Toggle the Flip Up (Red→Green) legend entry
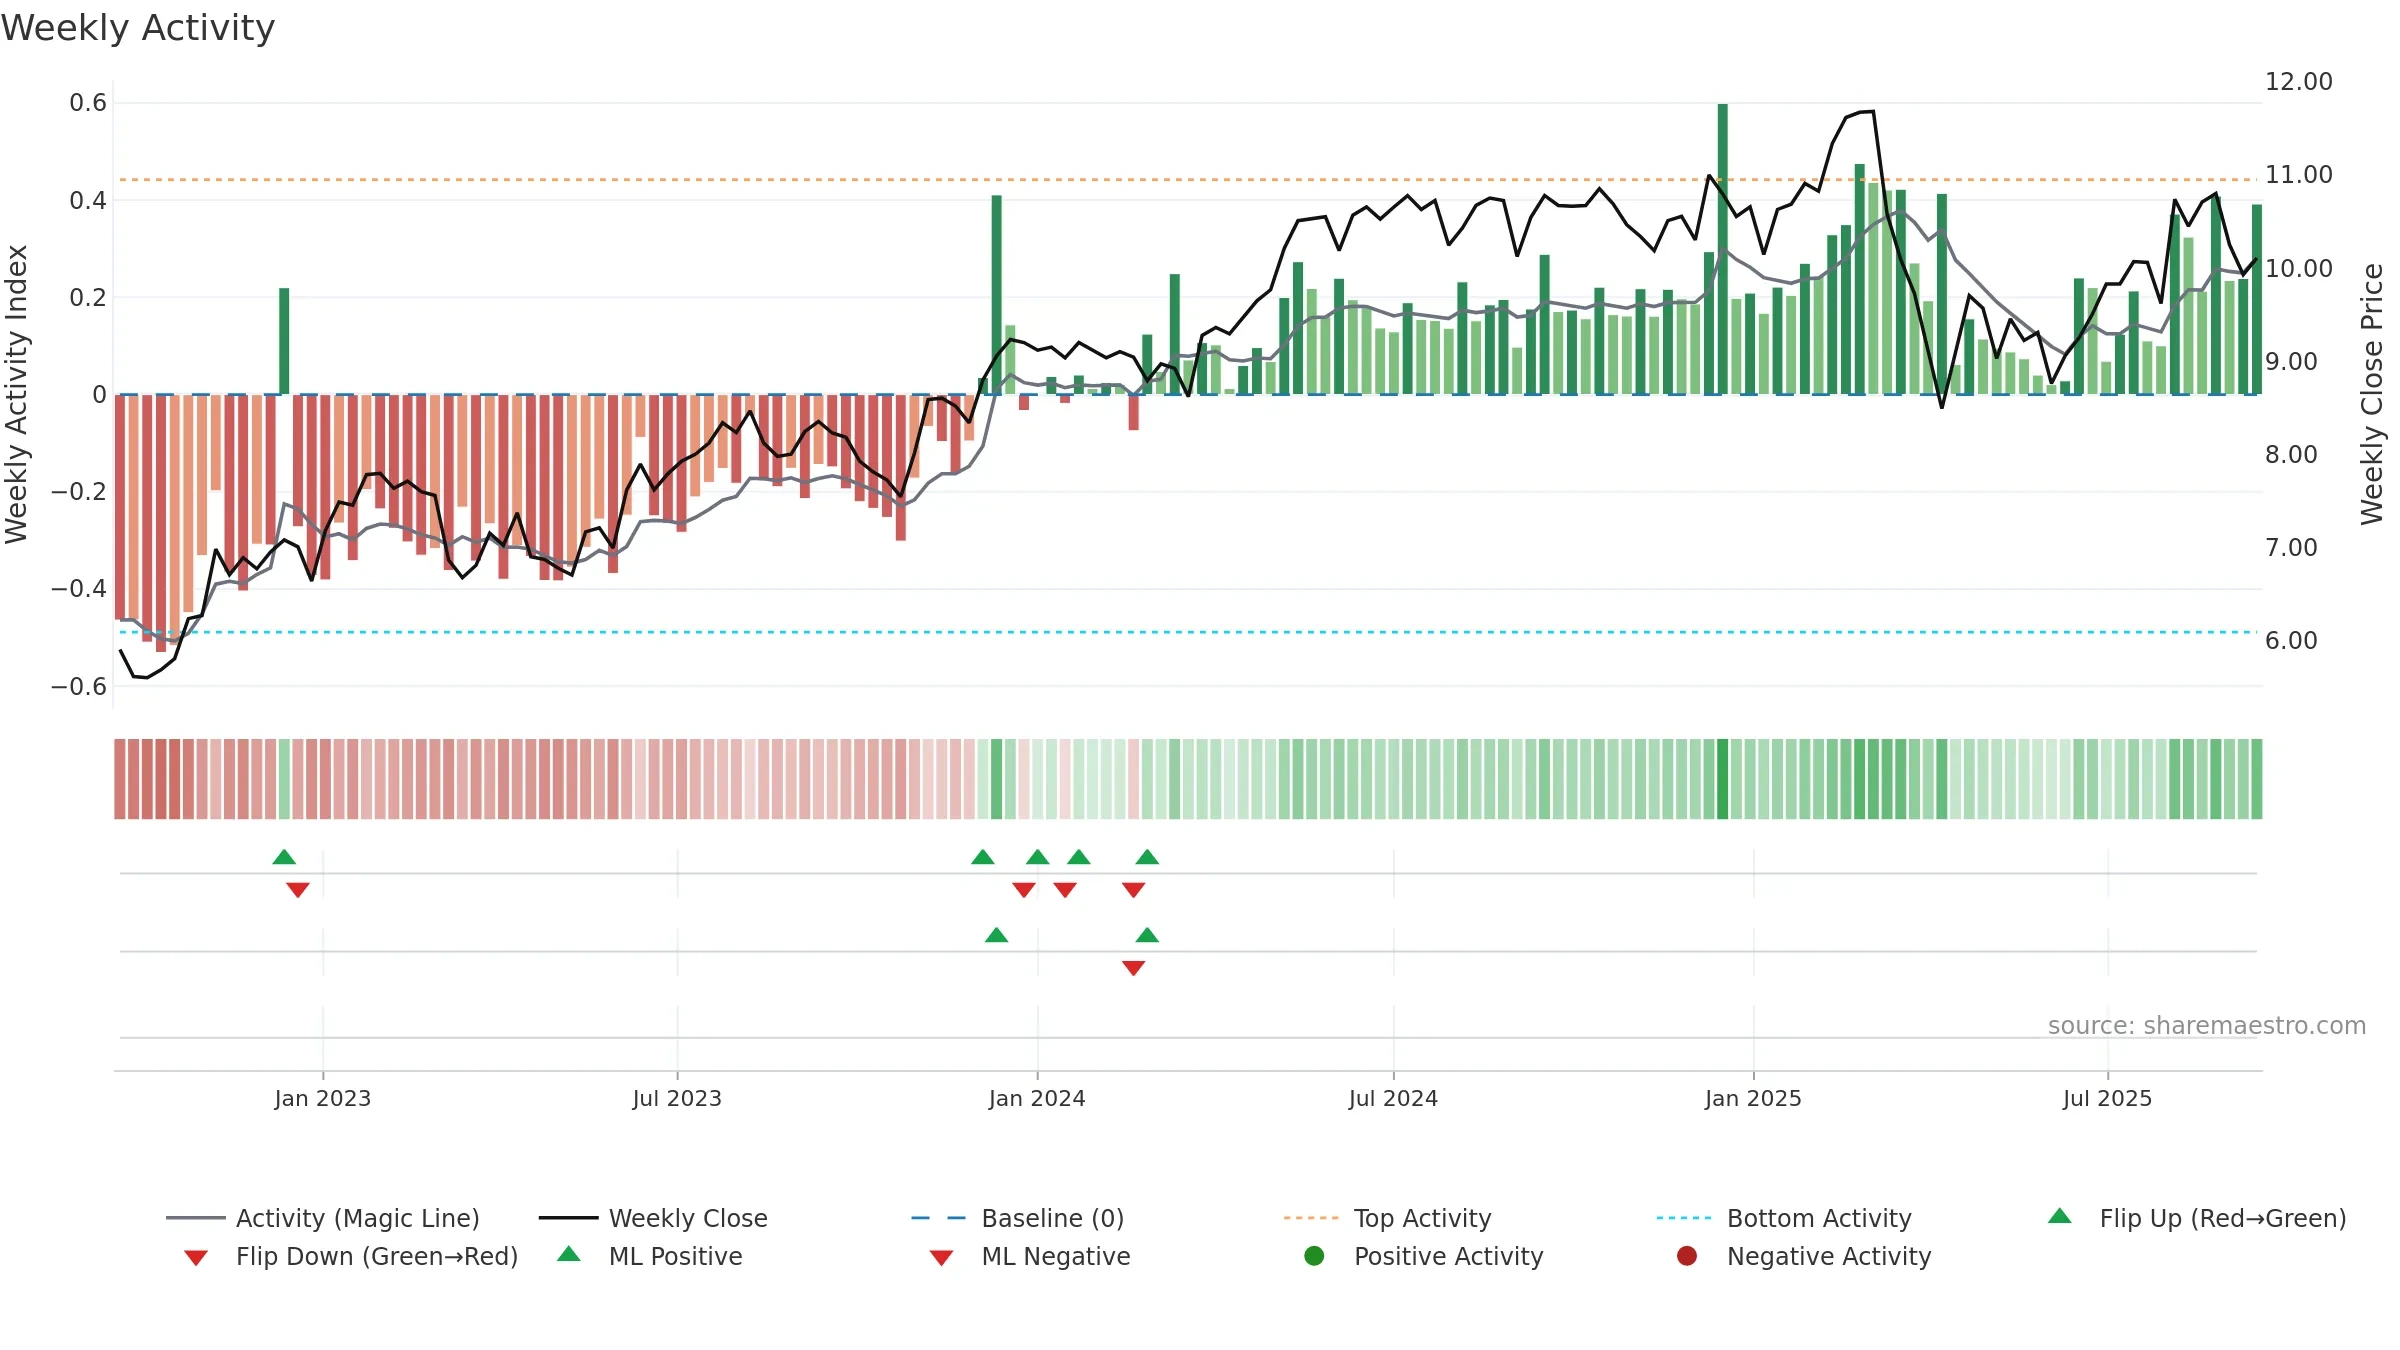The height and width of the screenshot is (1350, 2400). (x=2197, y=1218)
